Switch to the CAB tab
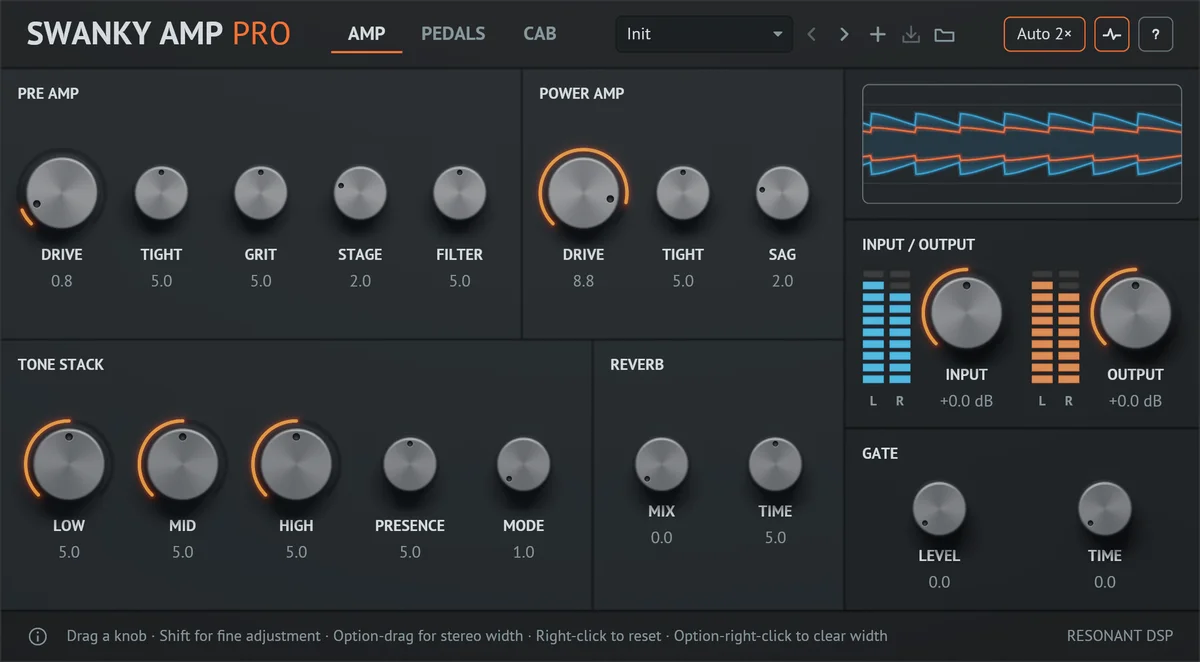 tap(540, 34)
